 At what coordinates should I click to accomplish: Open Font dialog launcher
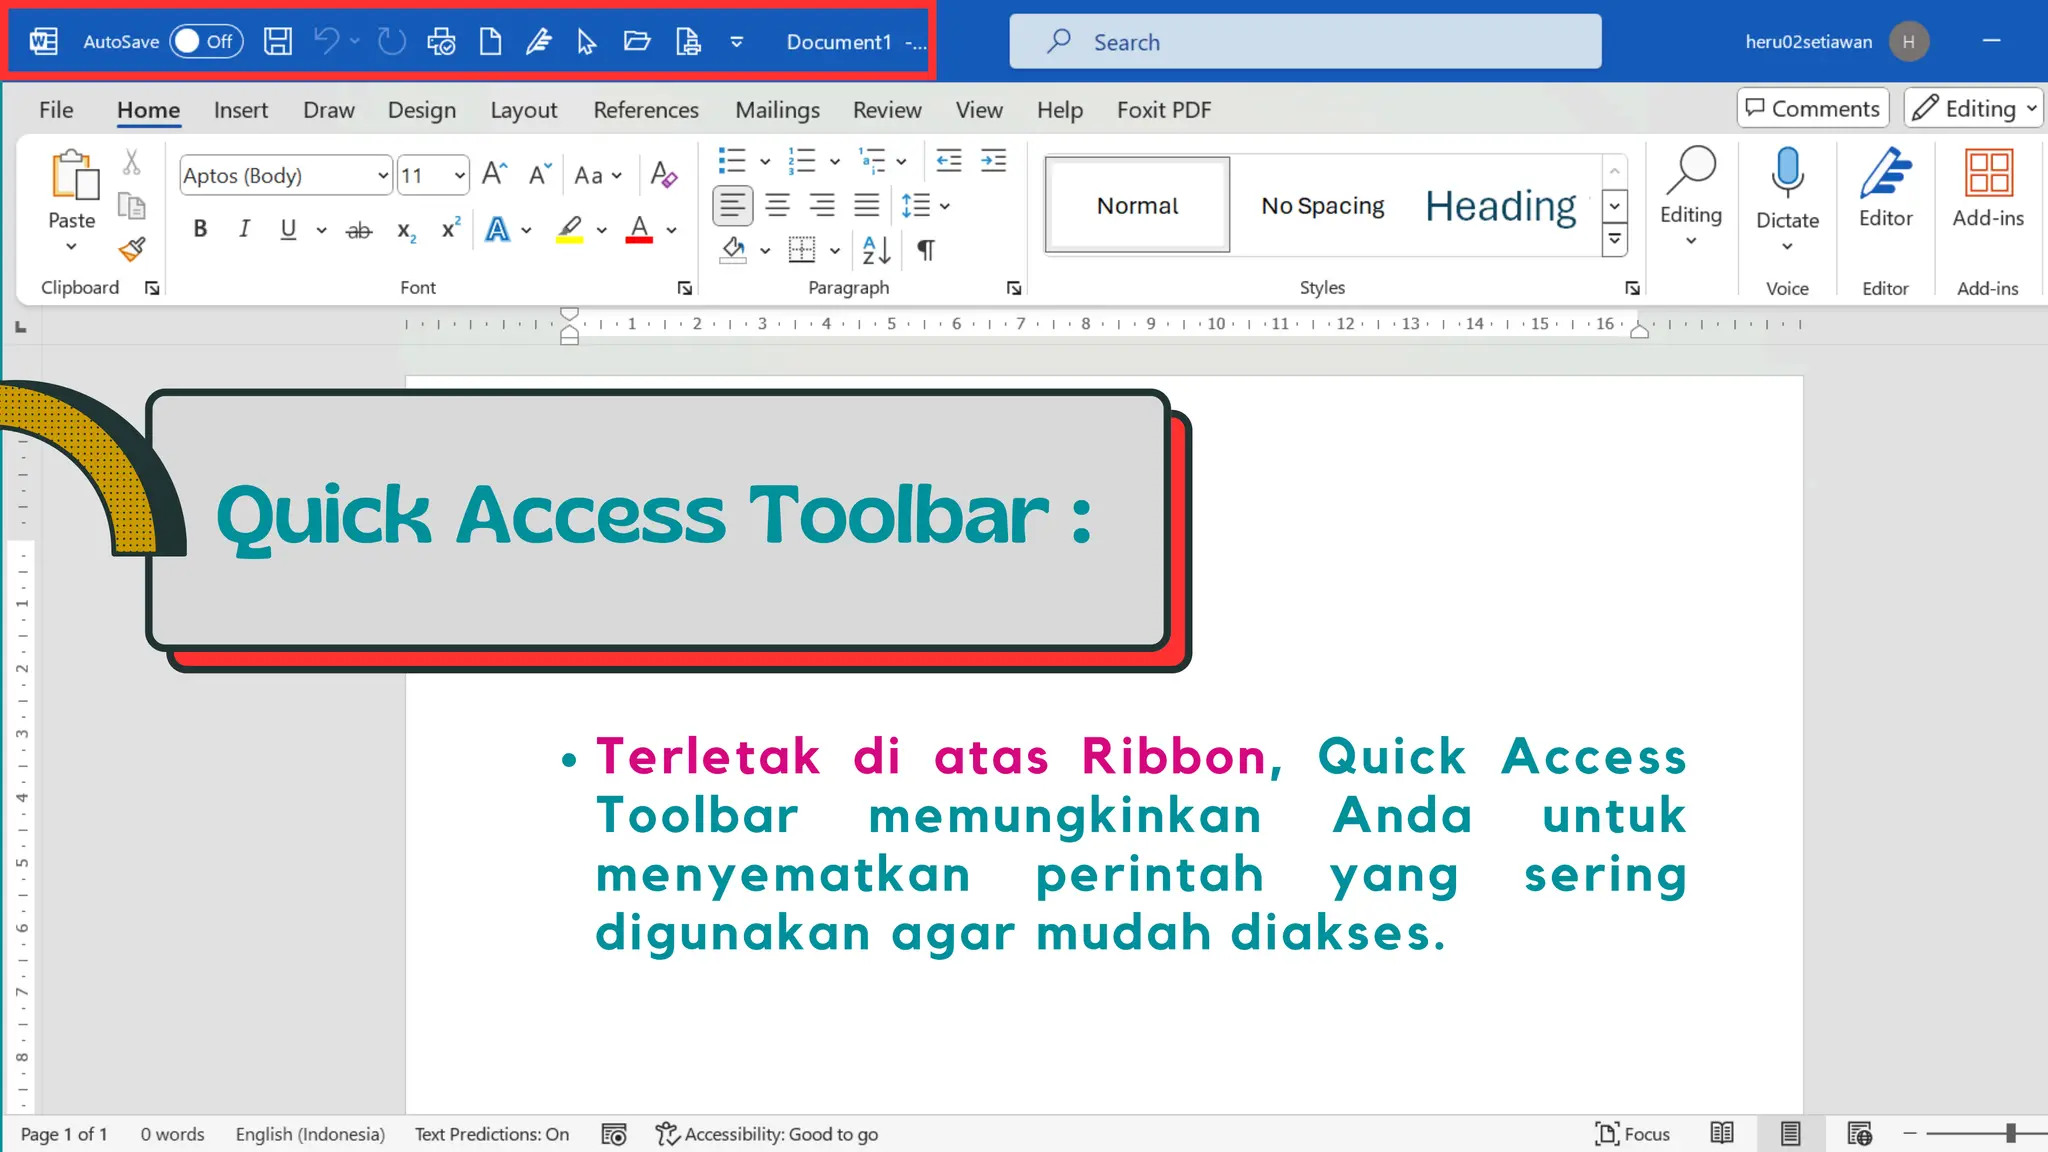685,288
